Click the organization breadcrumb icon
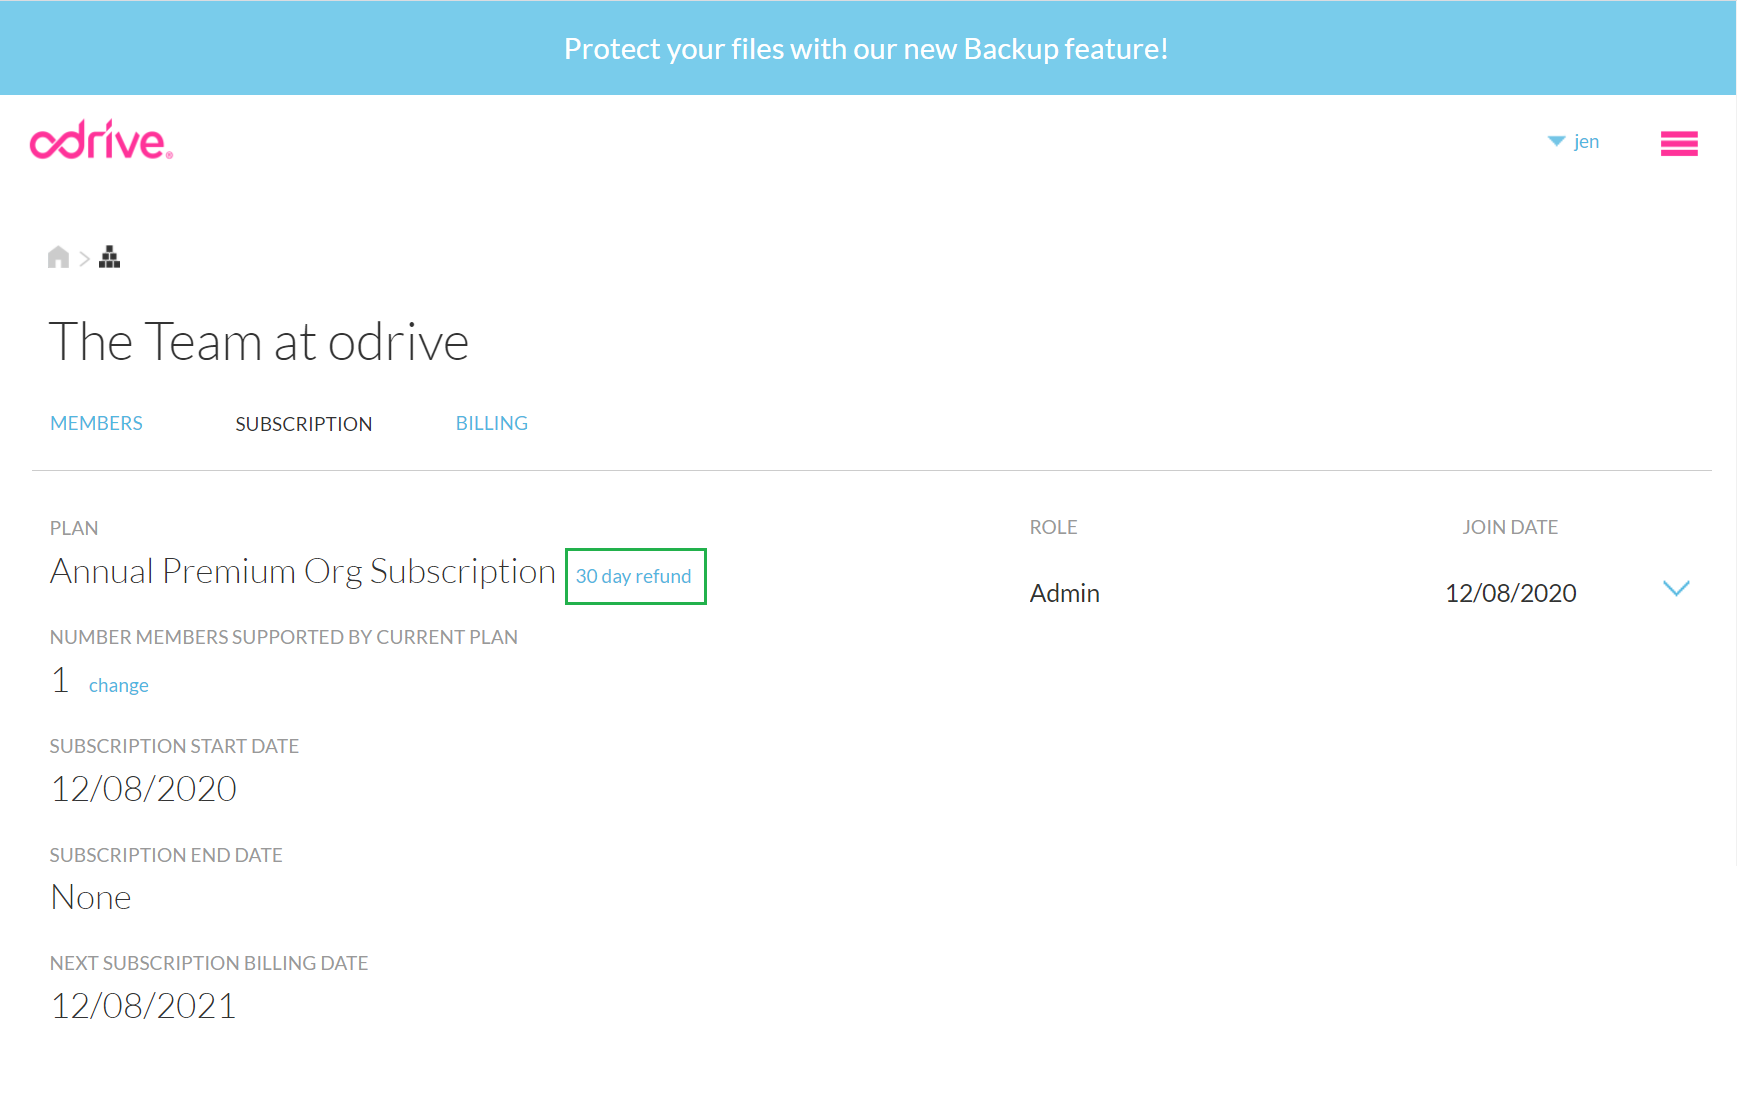1737x1102 pixels. coord(110,258)
